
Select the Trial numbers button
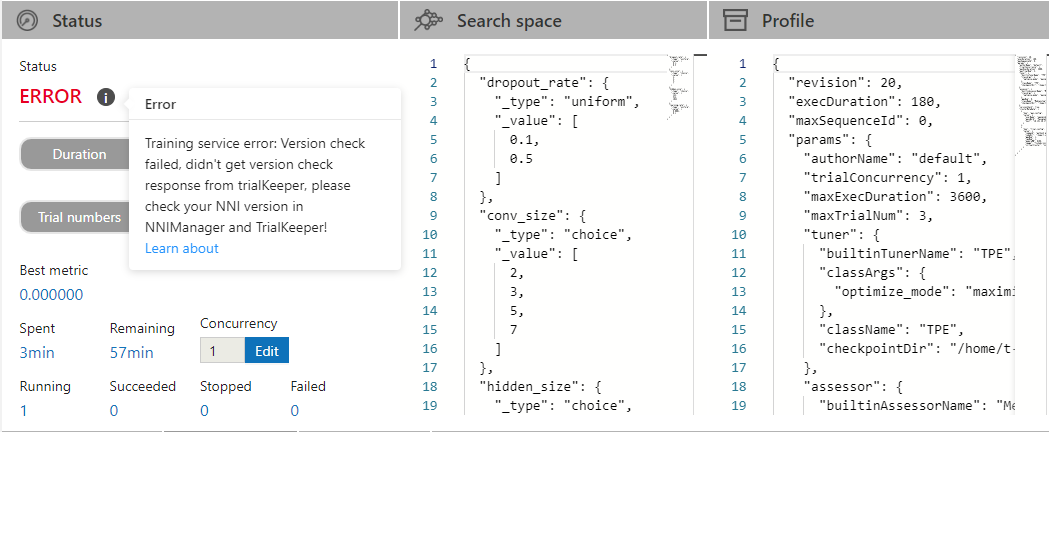[x=79, y=217]
